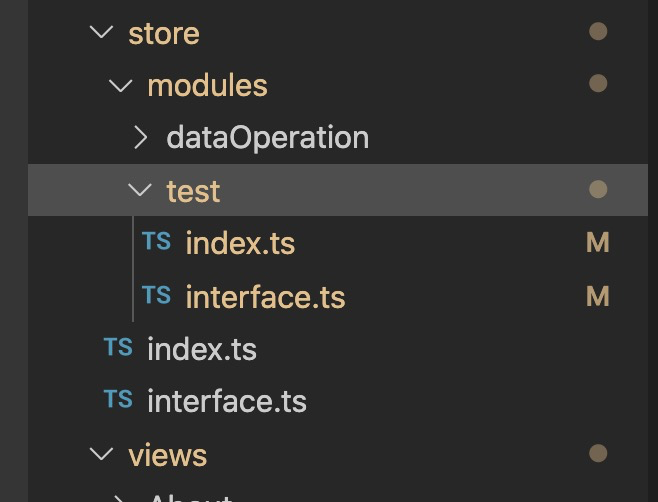Image resolution: width=658 pixels, height=502 pixels.
Task: Click TS icon of store index.ts
Action: 118,348
